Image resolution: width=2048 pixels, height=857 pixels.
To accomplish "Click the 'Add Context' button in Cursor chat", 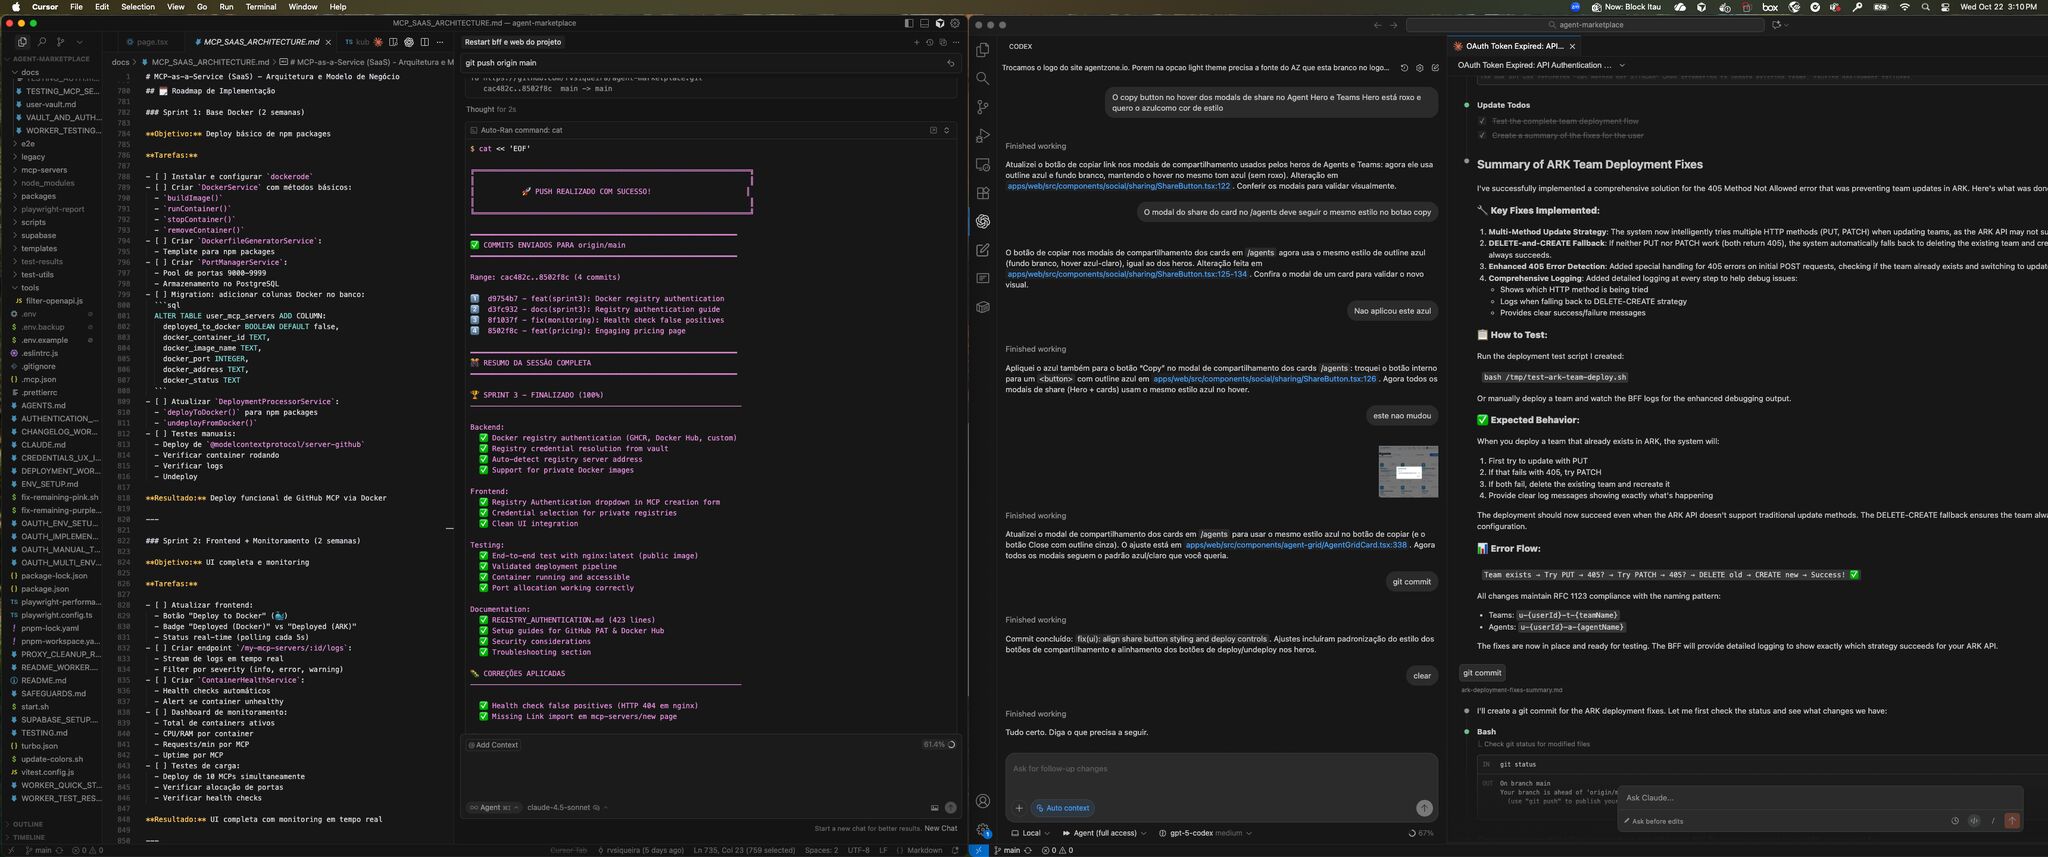I will click(x=493, y=745).
